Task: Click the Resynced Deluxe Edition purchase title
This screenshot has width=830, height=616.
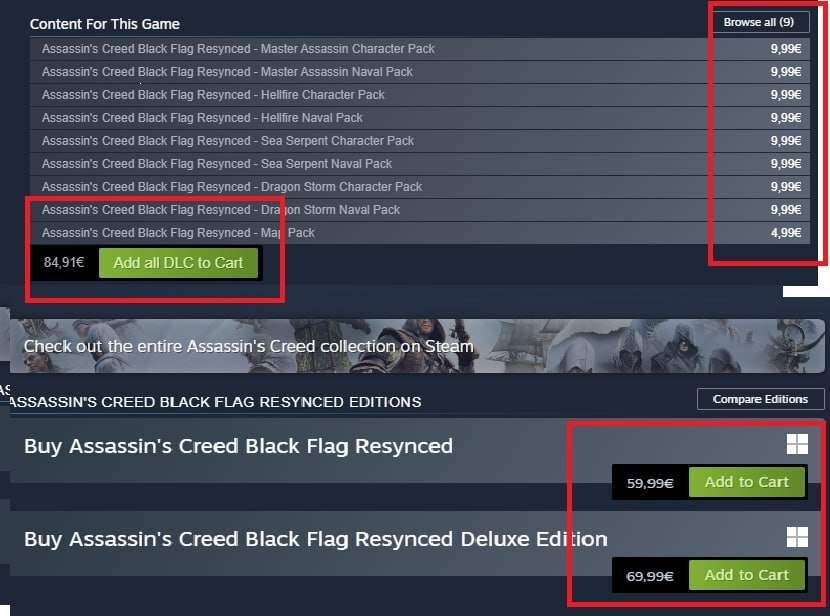Action: pos(315,539)
